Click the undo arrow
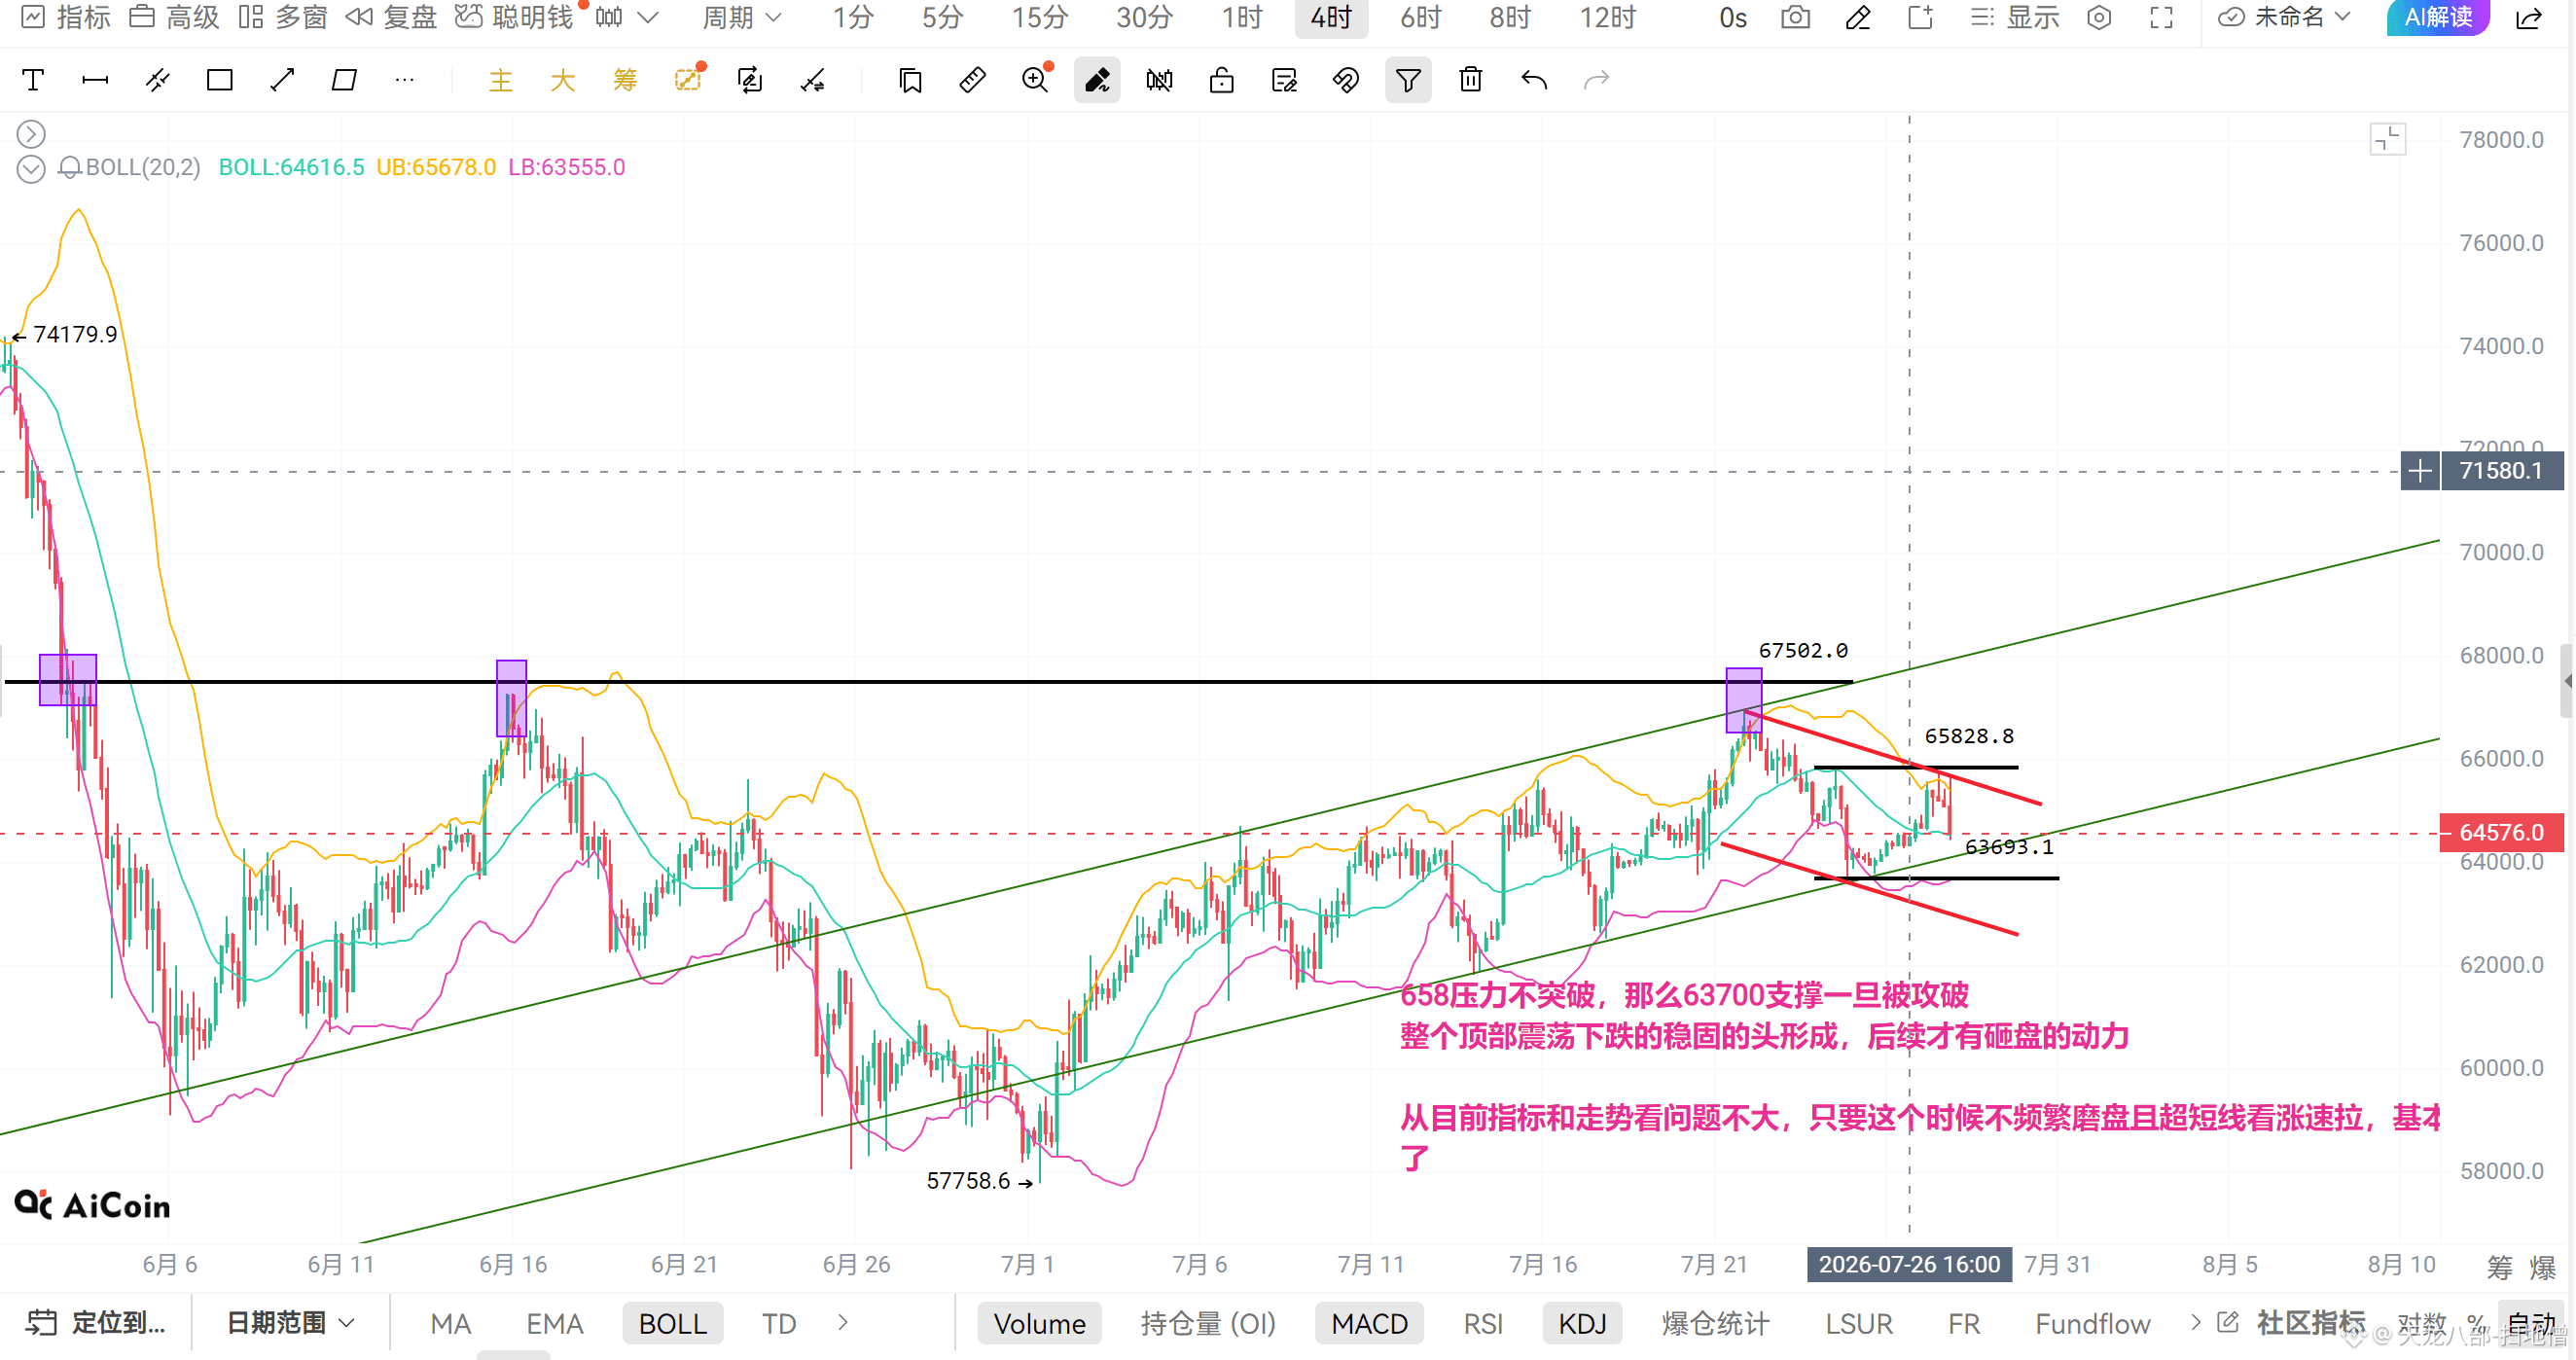2576x1360 pixels. point(1533,80)
